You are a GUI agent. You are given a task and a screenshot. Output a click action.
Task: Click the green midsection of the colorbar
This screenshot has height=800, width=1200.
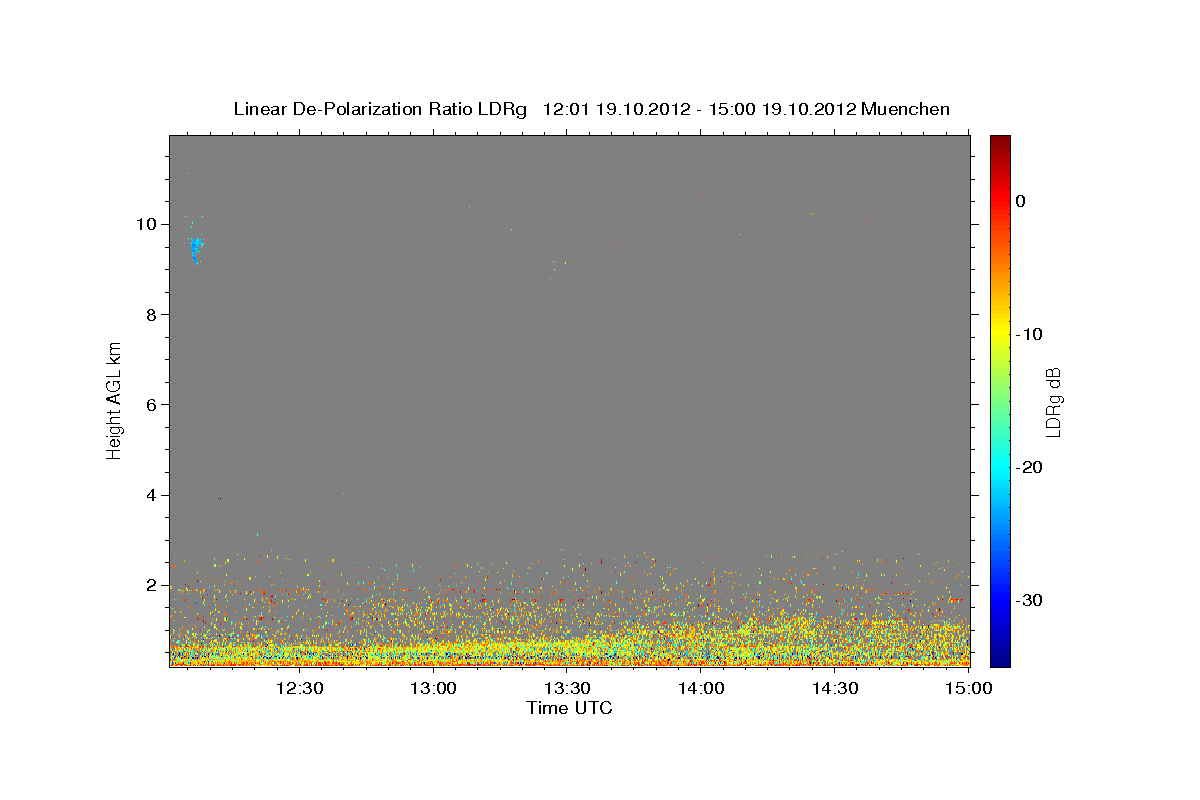tap(1000, 400)
